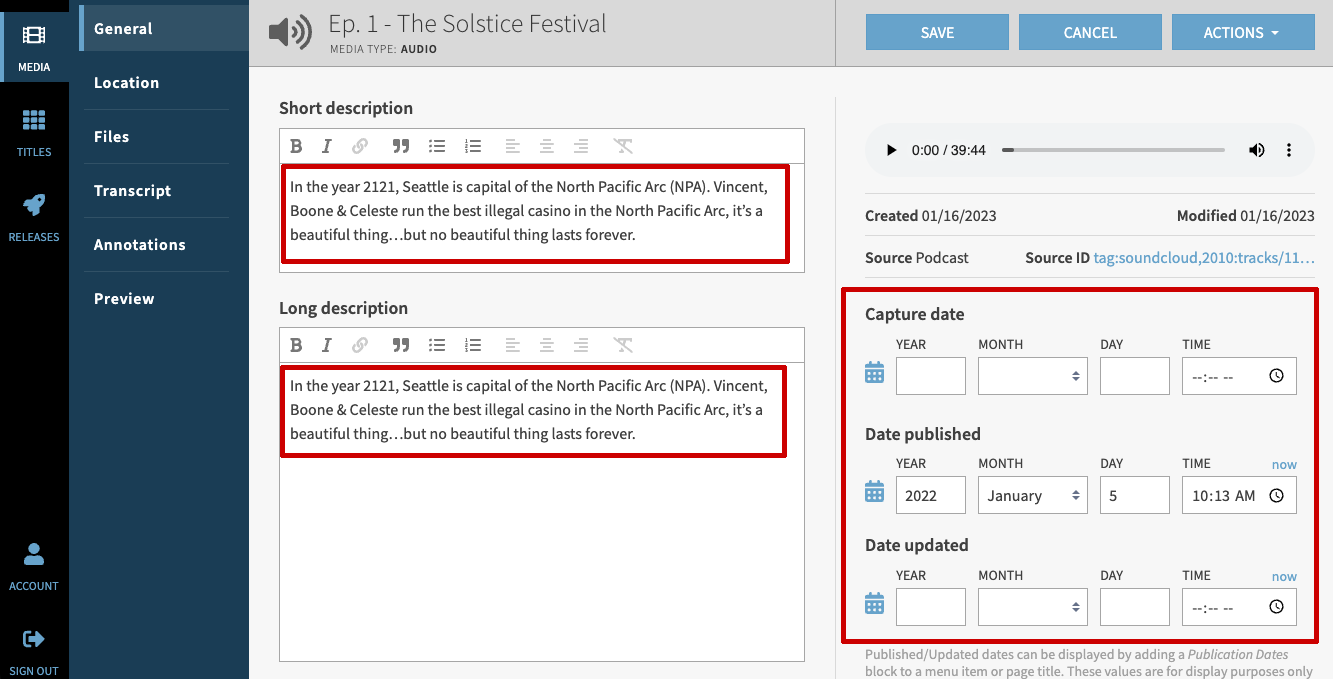Mute the audio player

[x=1256, y=150]
